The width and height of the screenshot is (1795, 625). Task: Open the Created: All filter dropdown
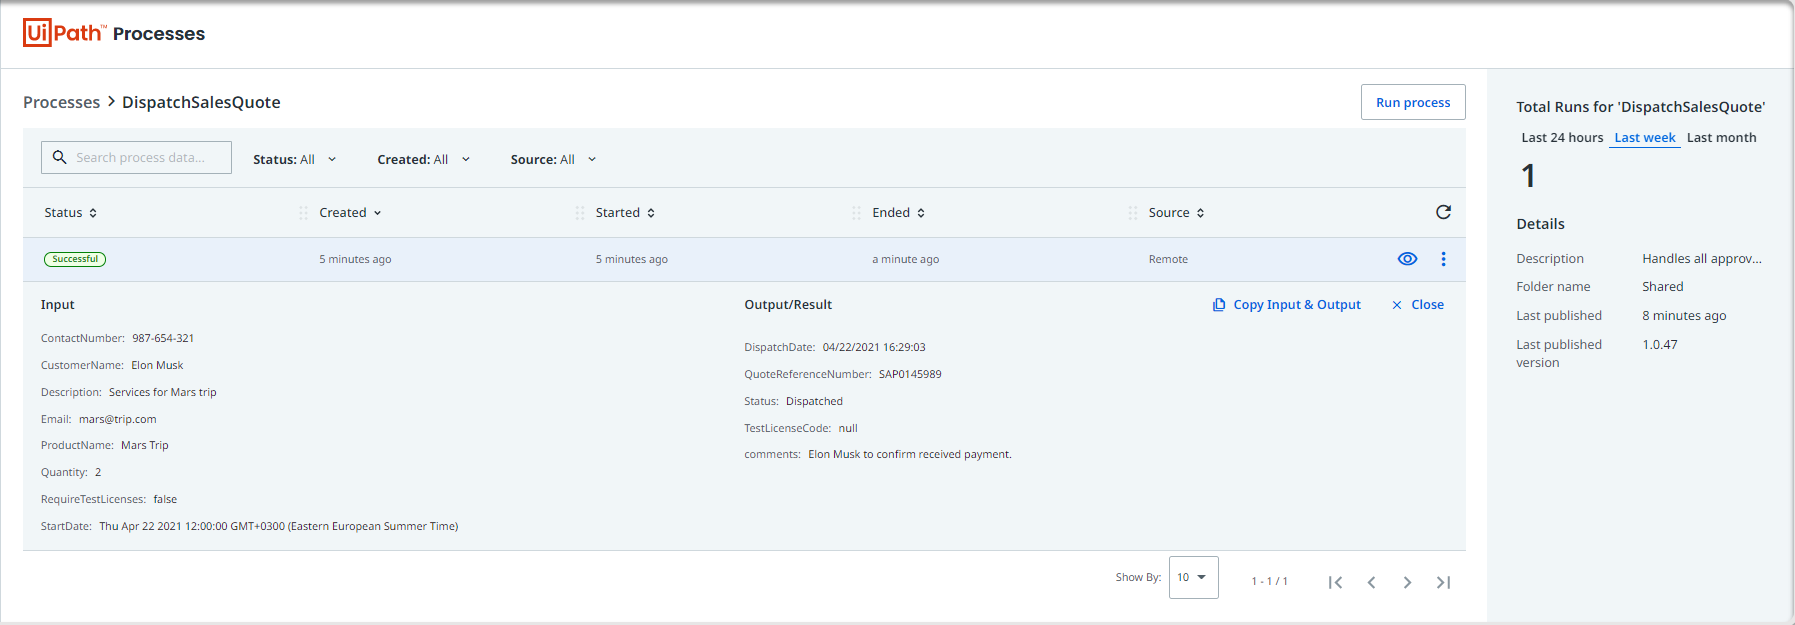pos(423,159)
